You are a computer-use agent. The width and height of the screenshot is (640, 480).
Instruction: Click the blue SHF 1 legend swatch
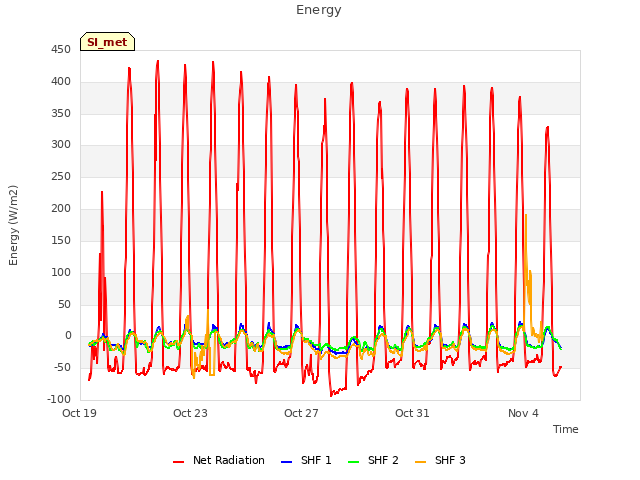(x=287, y=462)
